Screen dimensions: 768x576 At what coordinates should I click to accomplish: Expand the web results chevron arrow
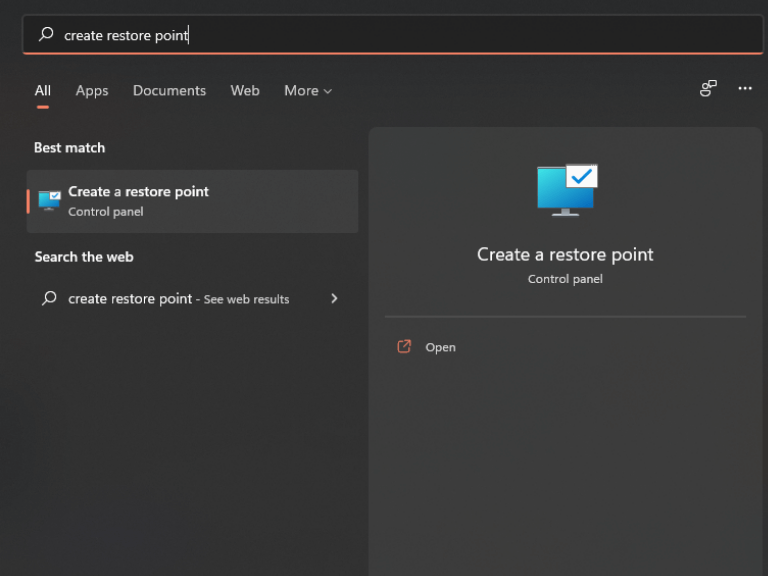coord(335,298)
